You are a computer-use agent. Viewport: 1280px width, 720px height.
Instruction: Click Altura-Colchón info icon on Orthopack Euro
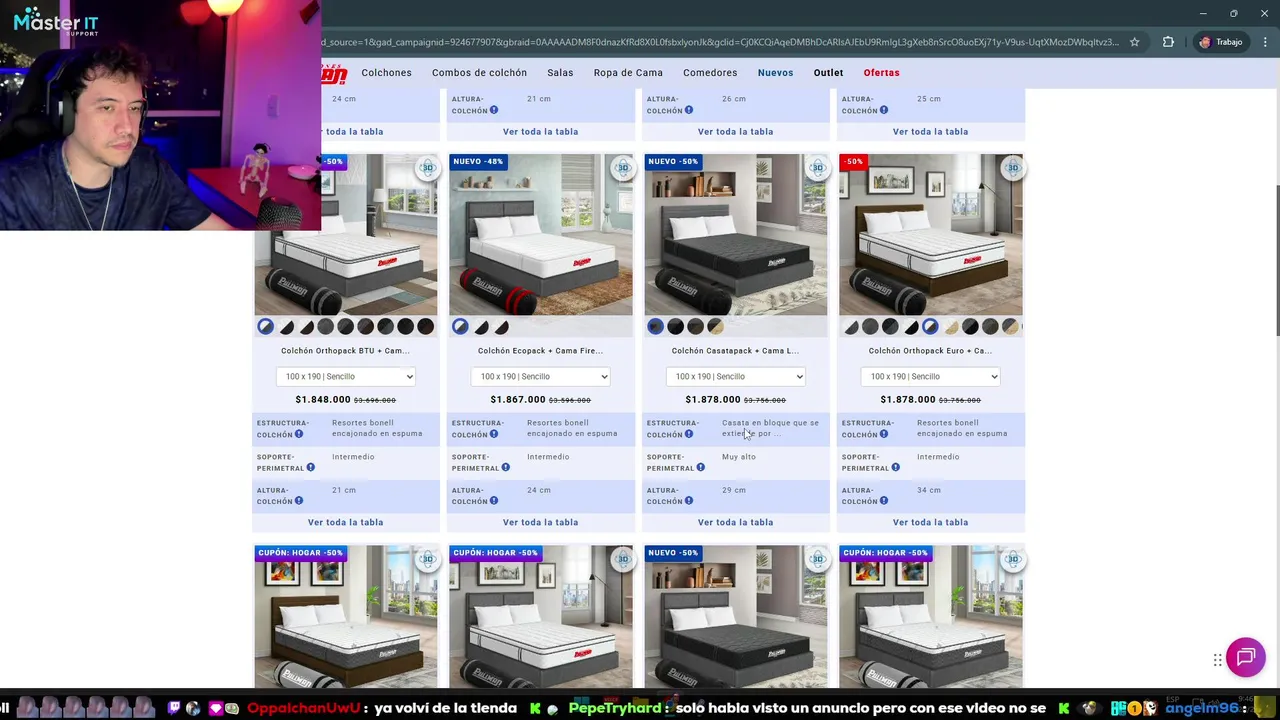pos(883,500)
